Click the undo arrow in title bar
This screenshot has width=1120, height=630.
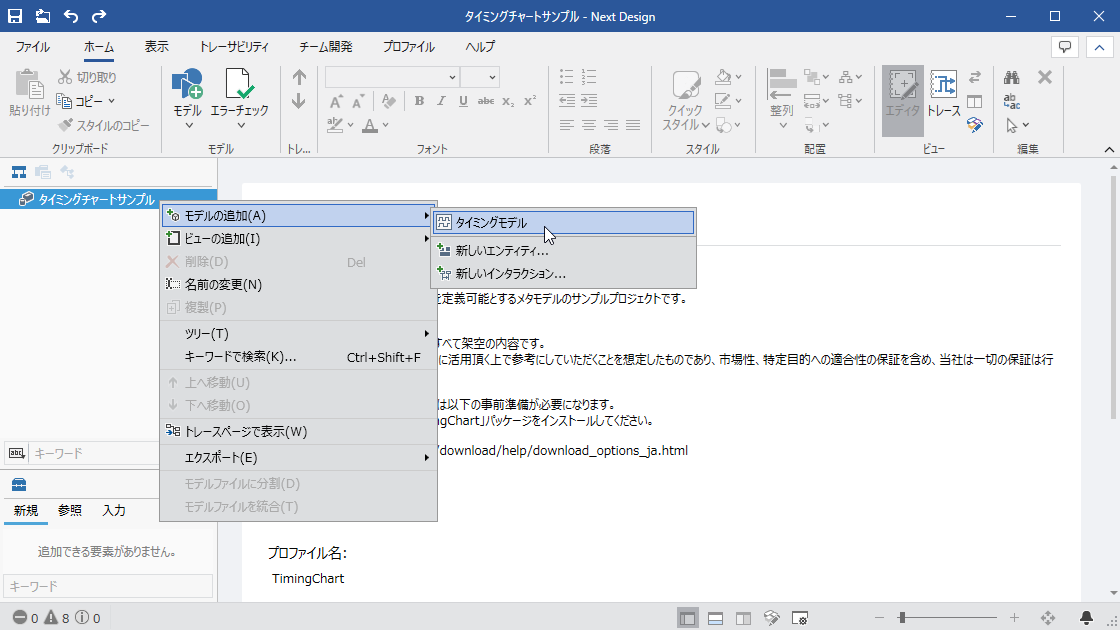click(71, 16)
